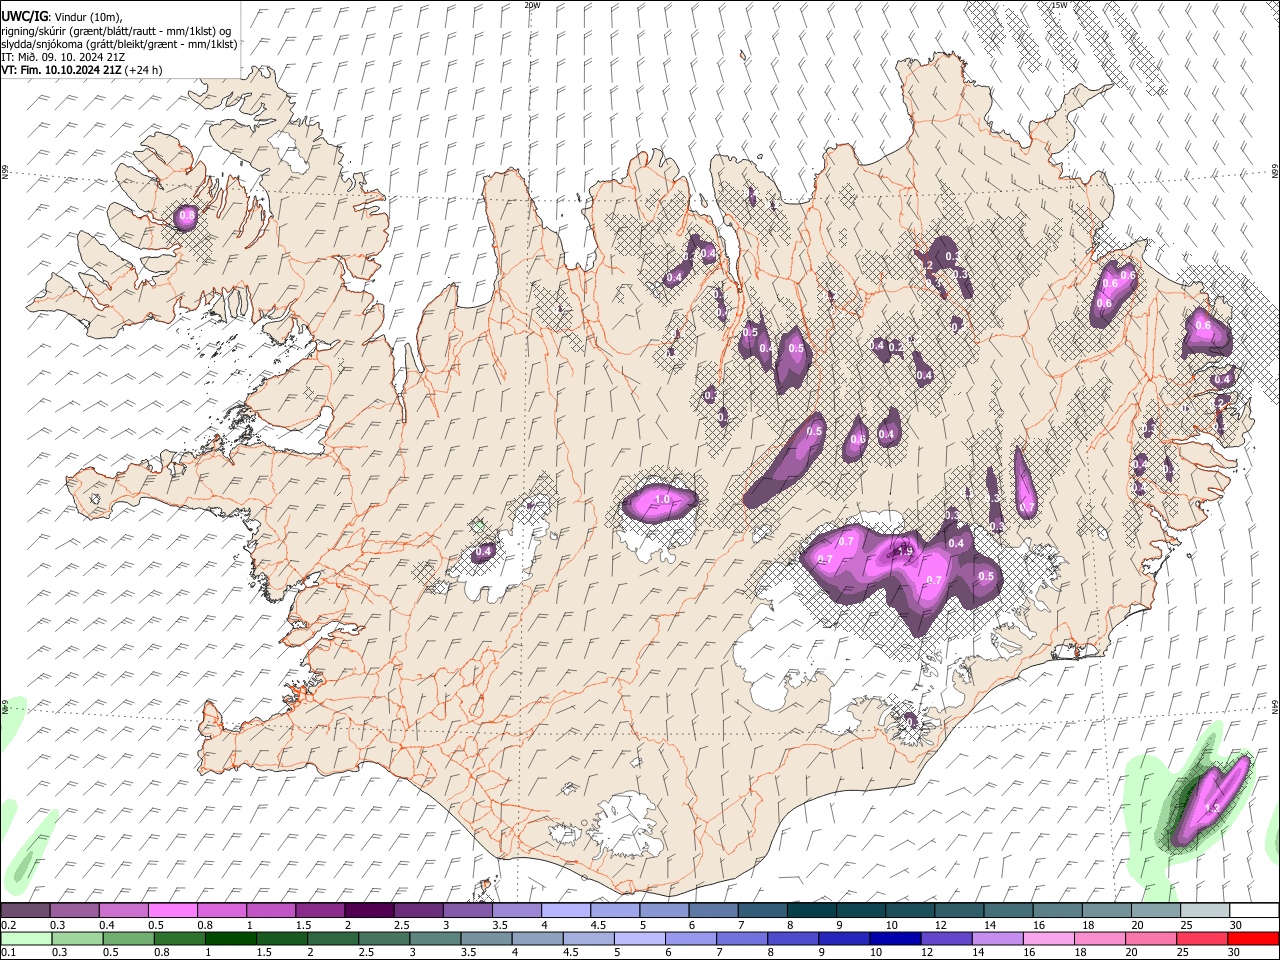Image resolution: width=1280 pixels, height=960 pixels.
Task: Pick the light violet swatch labeled 14
Action: (x=997, y=938)
